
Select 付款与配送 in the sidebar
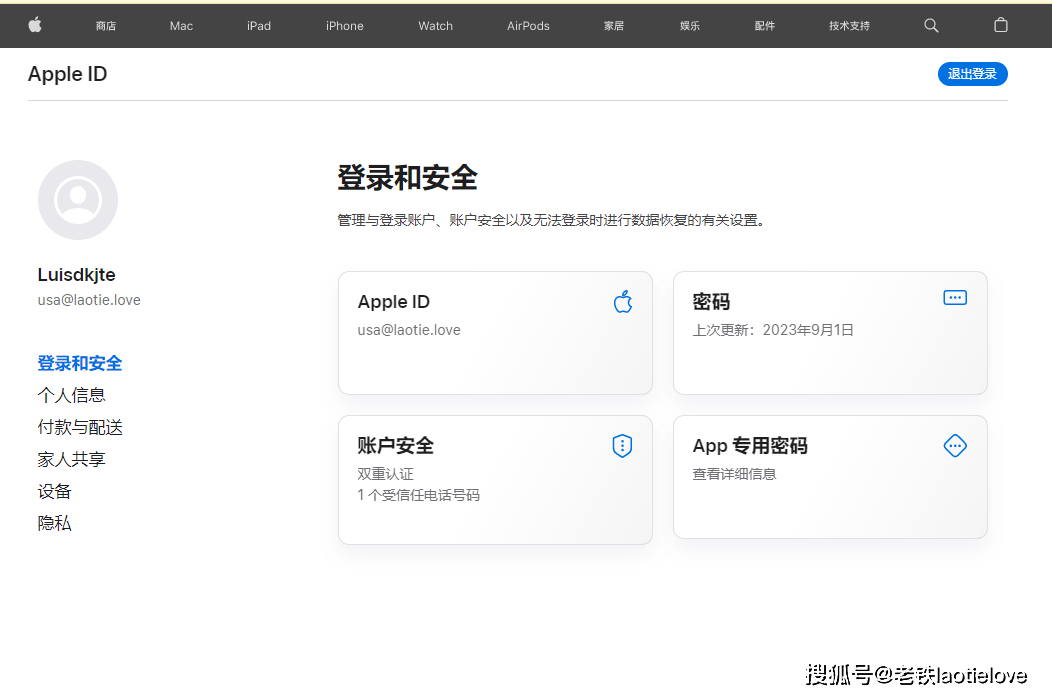click(80, 427)
